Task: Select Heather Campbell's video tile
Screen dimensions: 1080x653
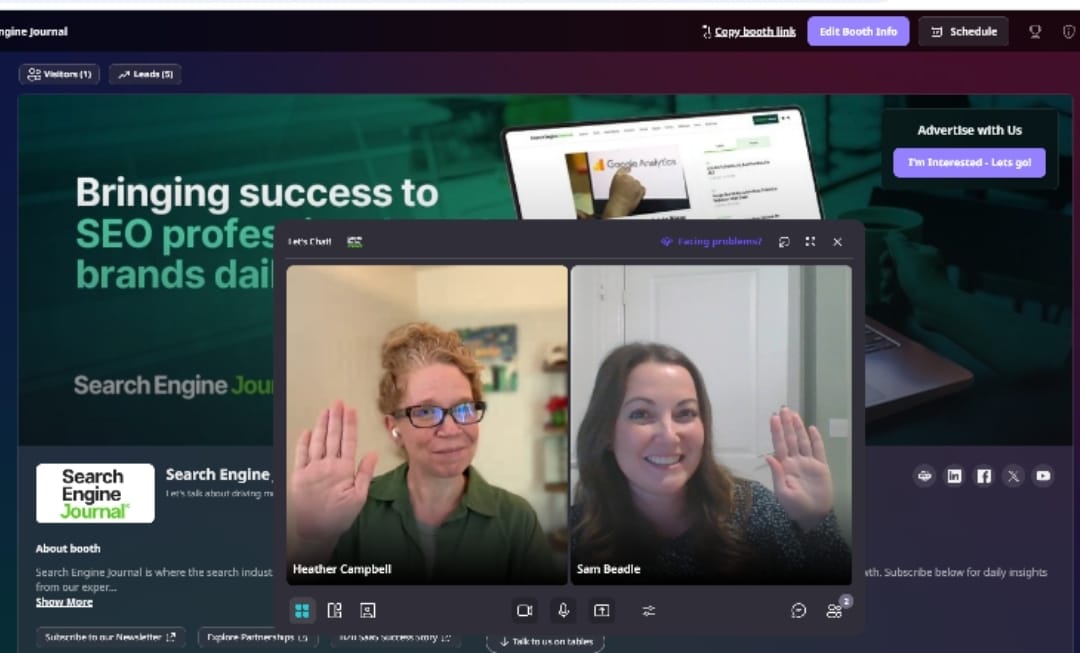Action: (427, 425)
